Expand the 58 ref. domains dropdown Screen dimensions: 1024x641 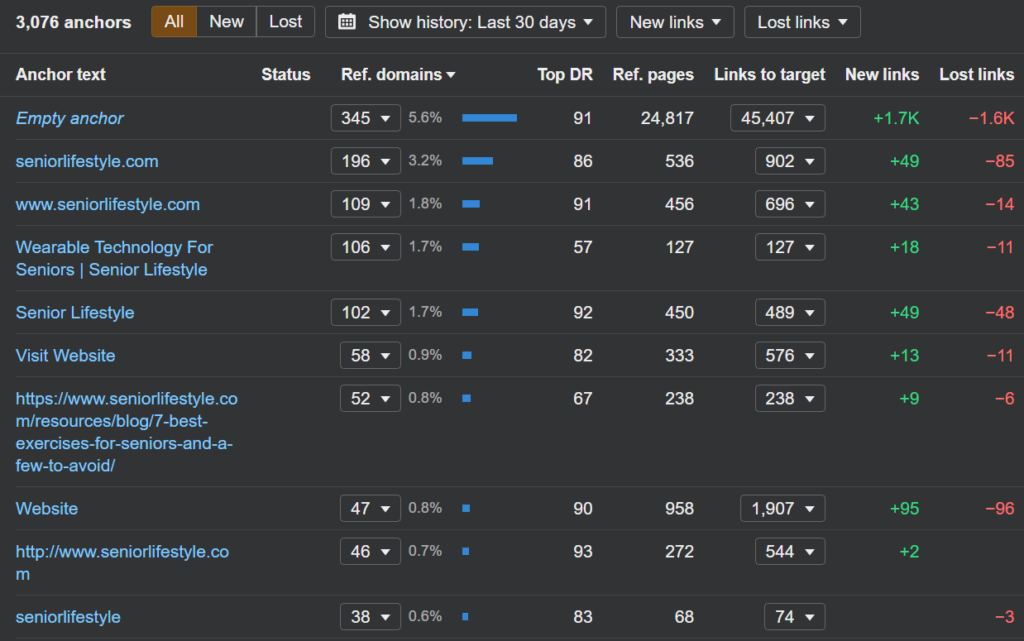(x=370, y=356)
